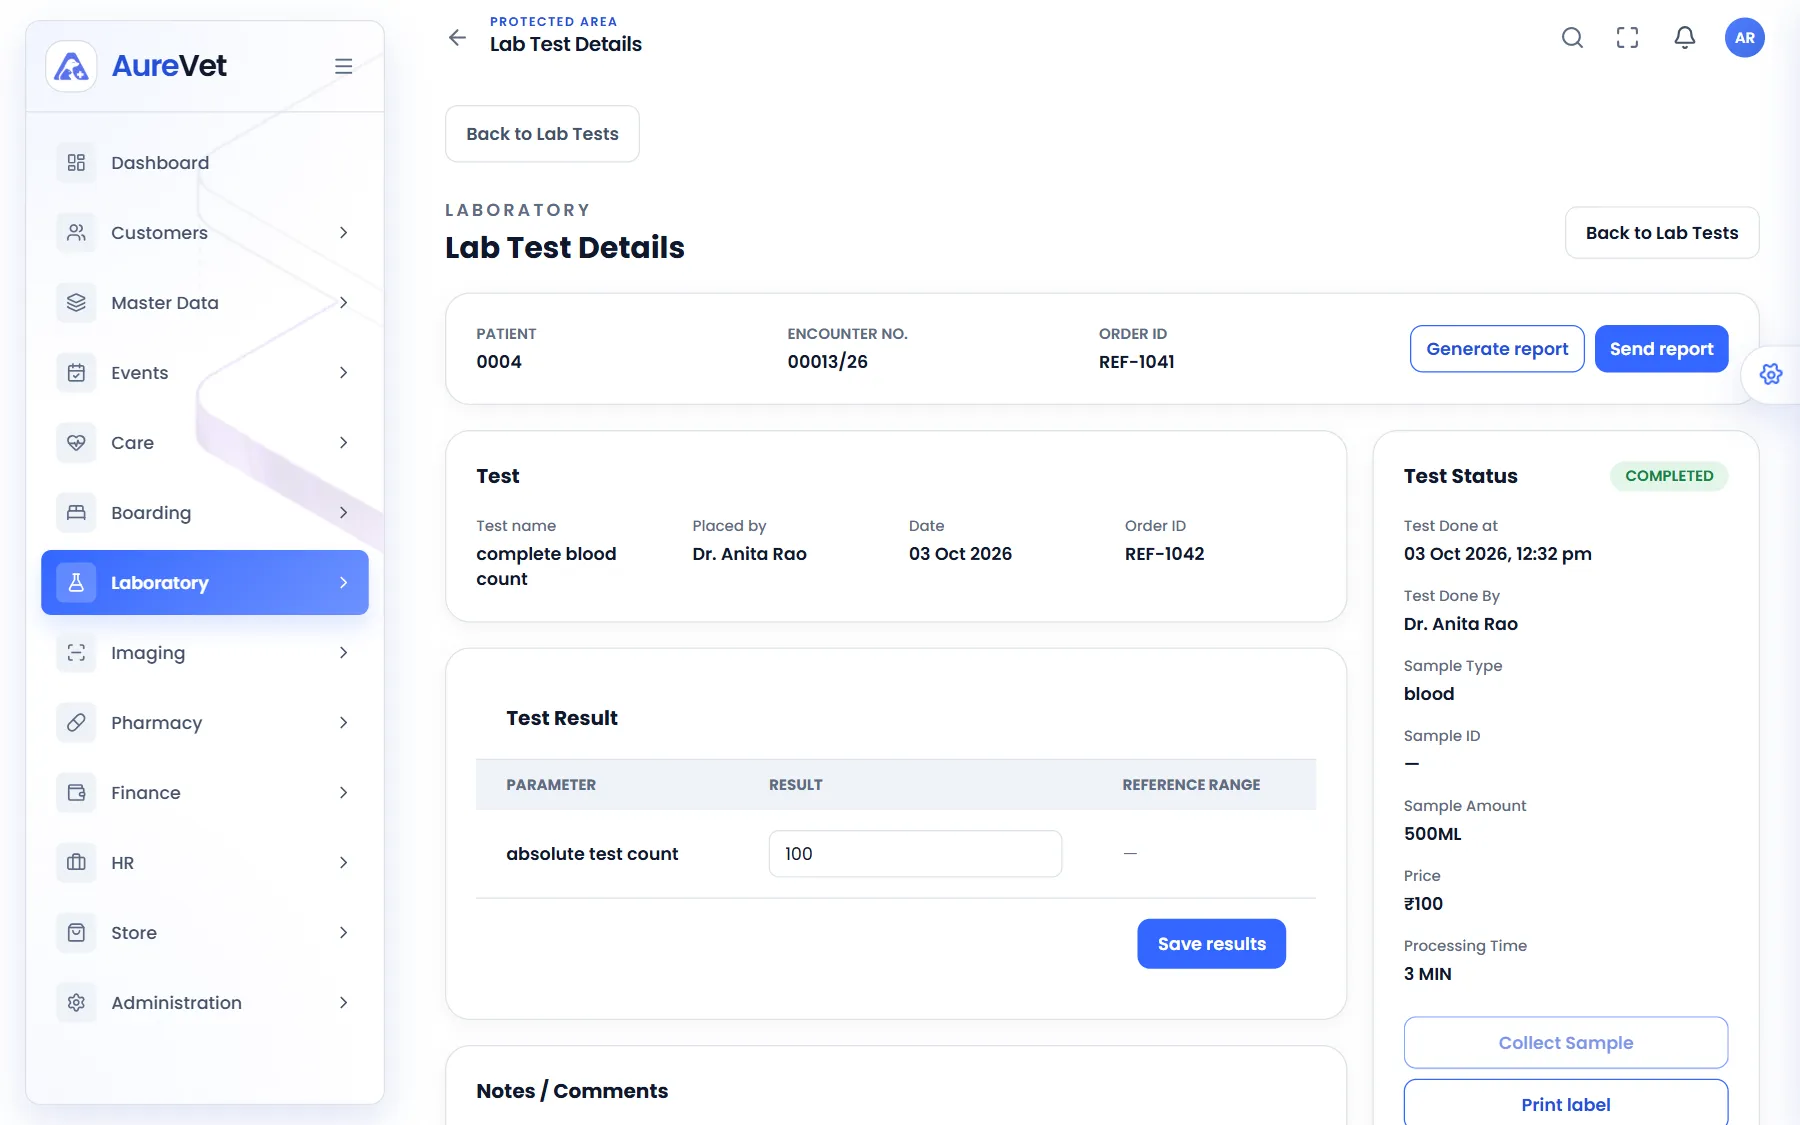The image size is (1800, 1125).
Task: Open the Imaging menu item
Action: [205, 653]
